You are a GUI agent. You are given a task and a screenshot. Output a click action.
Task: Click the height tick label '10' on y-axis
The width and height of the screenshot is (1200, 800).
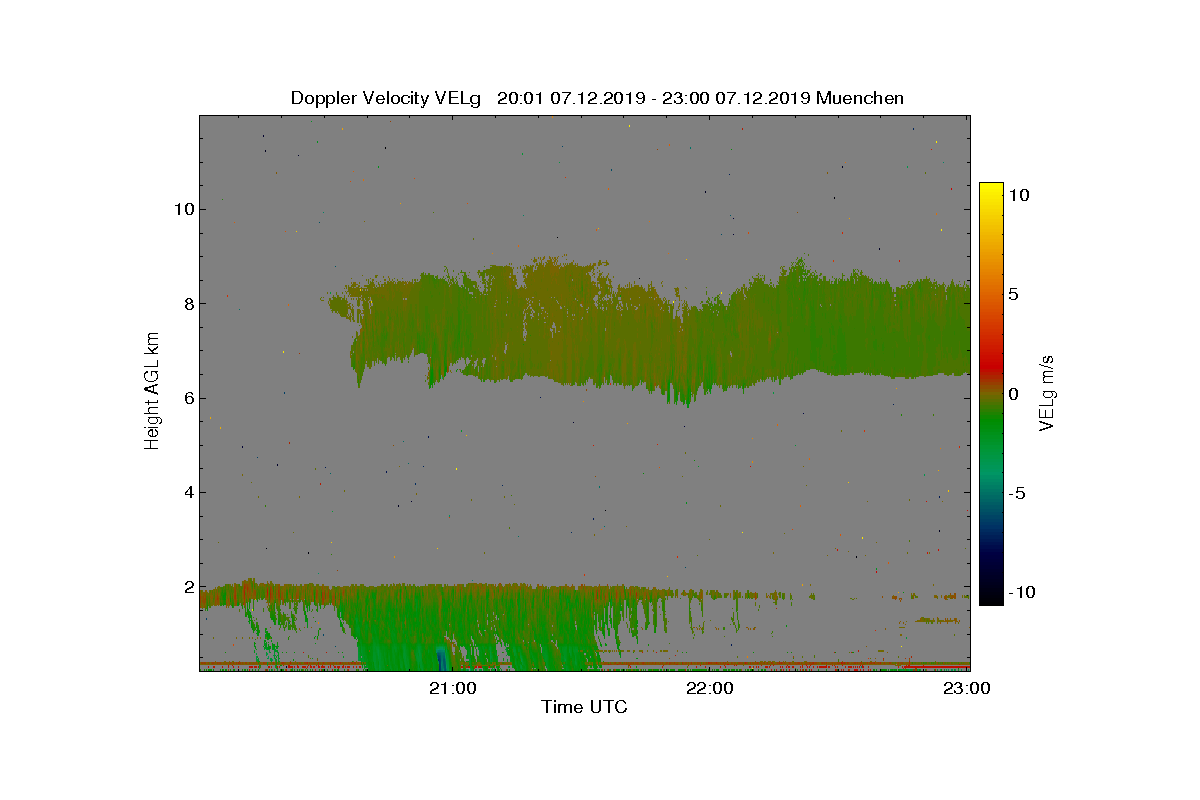tap(182, 209)
